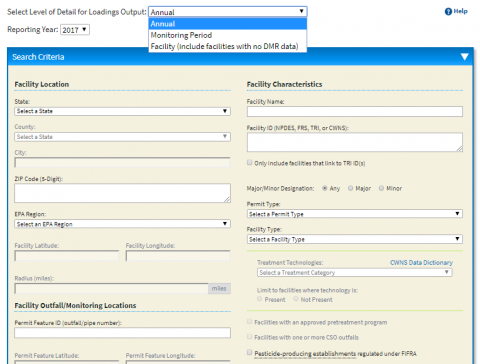Select the Minor designation radio button
480x364 pixels.
tap(381, 188)
